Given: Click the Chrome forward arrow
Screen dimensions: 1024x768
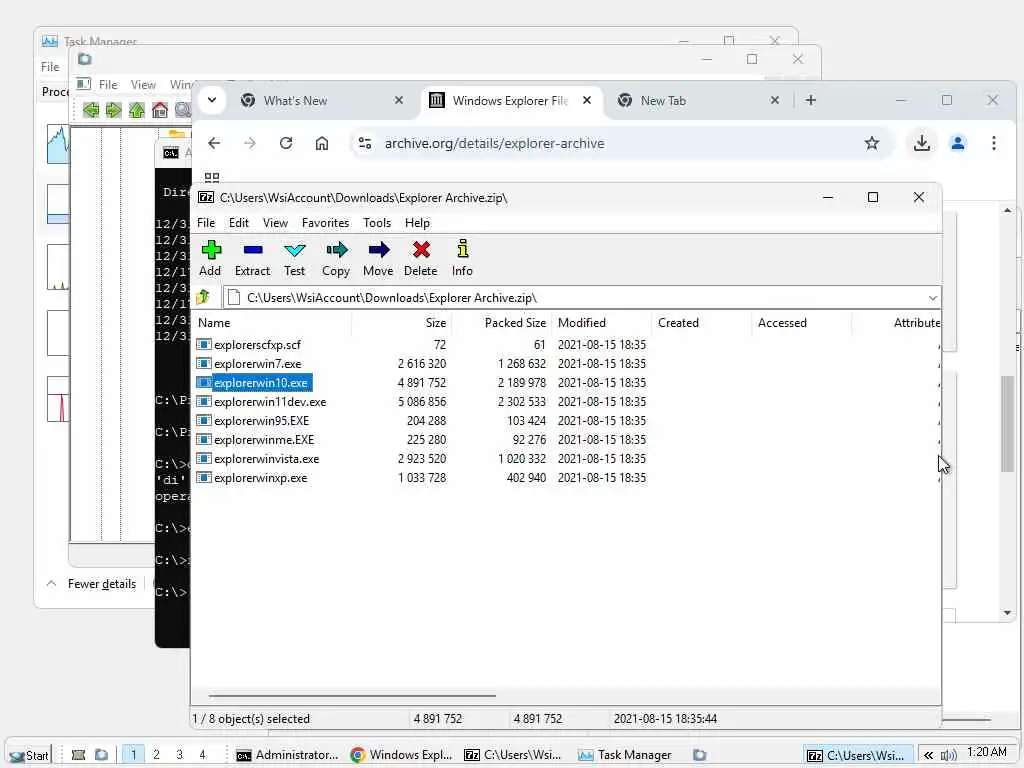Looking at the screenshot, I should pos(250,143).
